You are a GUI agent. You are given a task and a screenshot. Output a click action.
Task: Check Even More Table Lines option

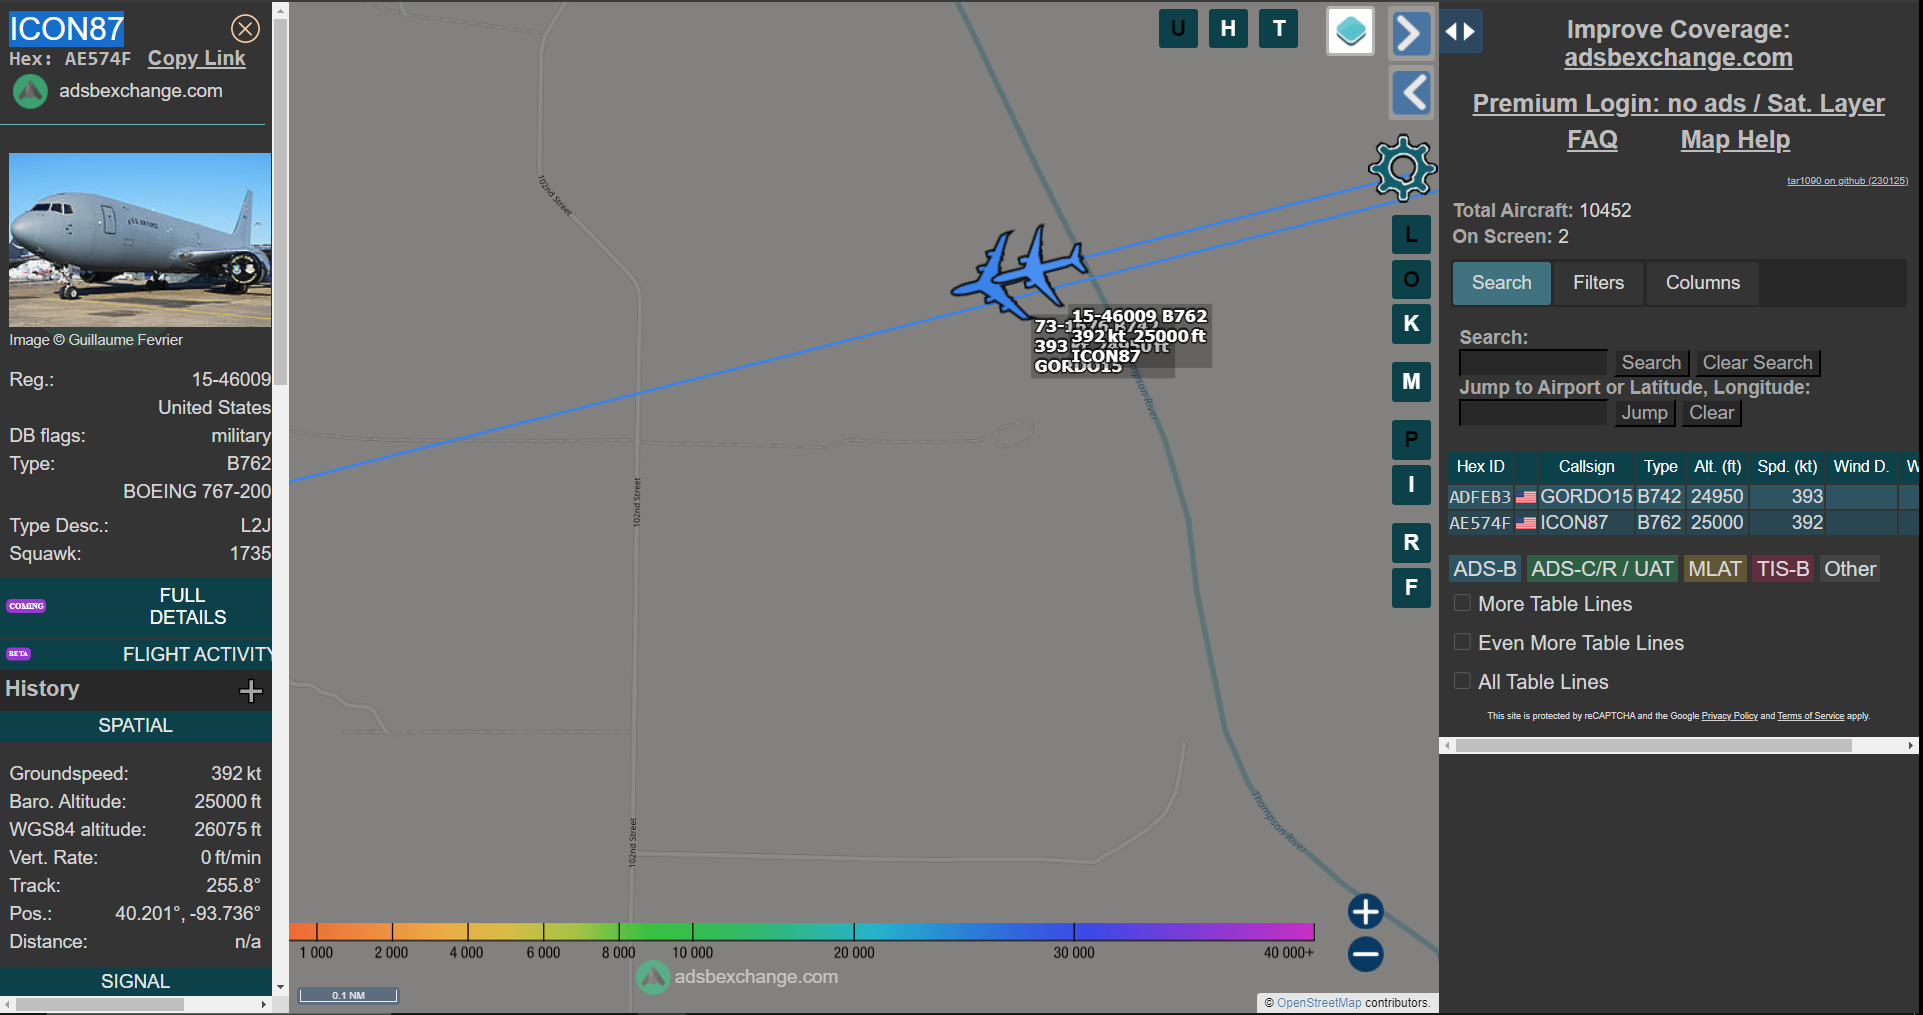click(x=1462, y=642)
